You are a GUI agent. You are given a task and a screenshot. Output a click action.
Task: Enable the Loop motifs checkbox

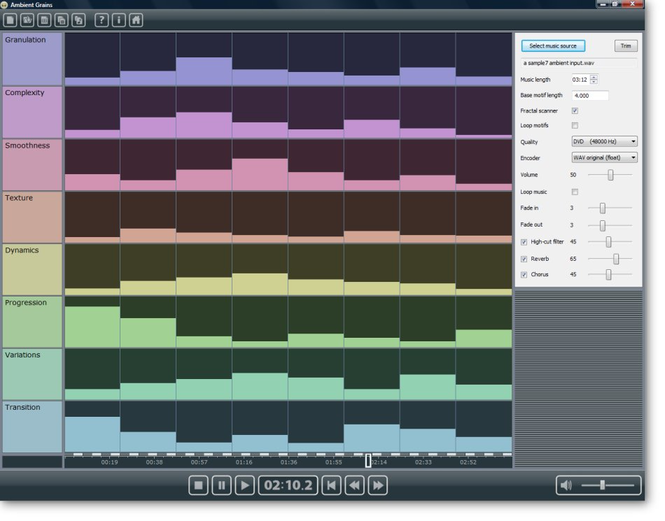click(575, 126)
